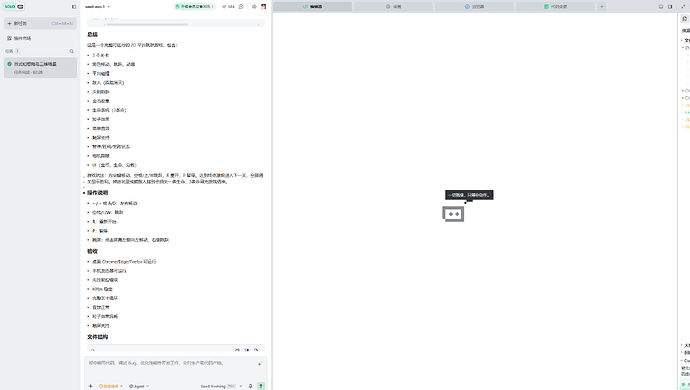Attach context with the plus icon in input
The width and height of the screenshot is (690, 390).
pyautogui.click(x=91, y=386)
